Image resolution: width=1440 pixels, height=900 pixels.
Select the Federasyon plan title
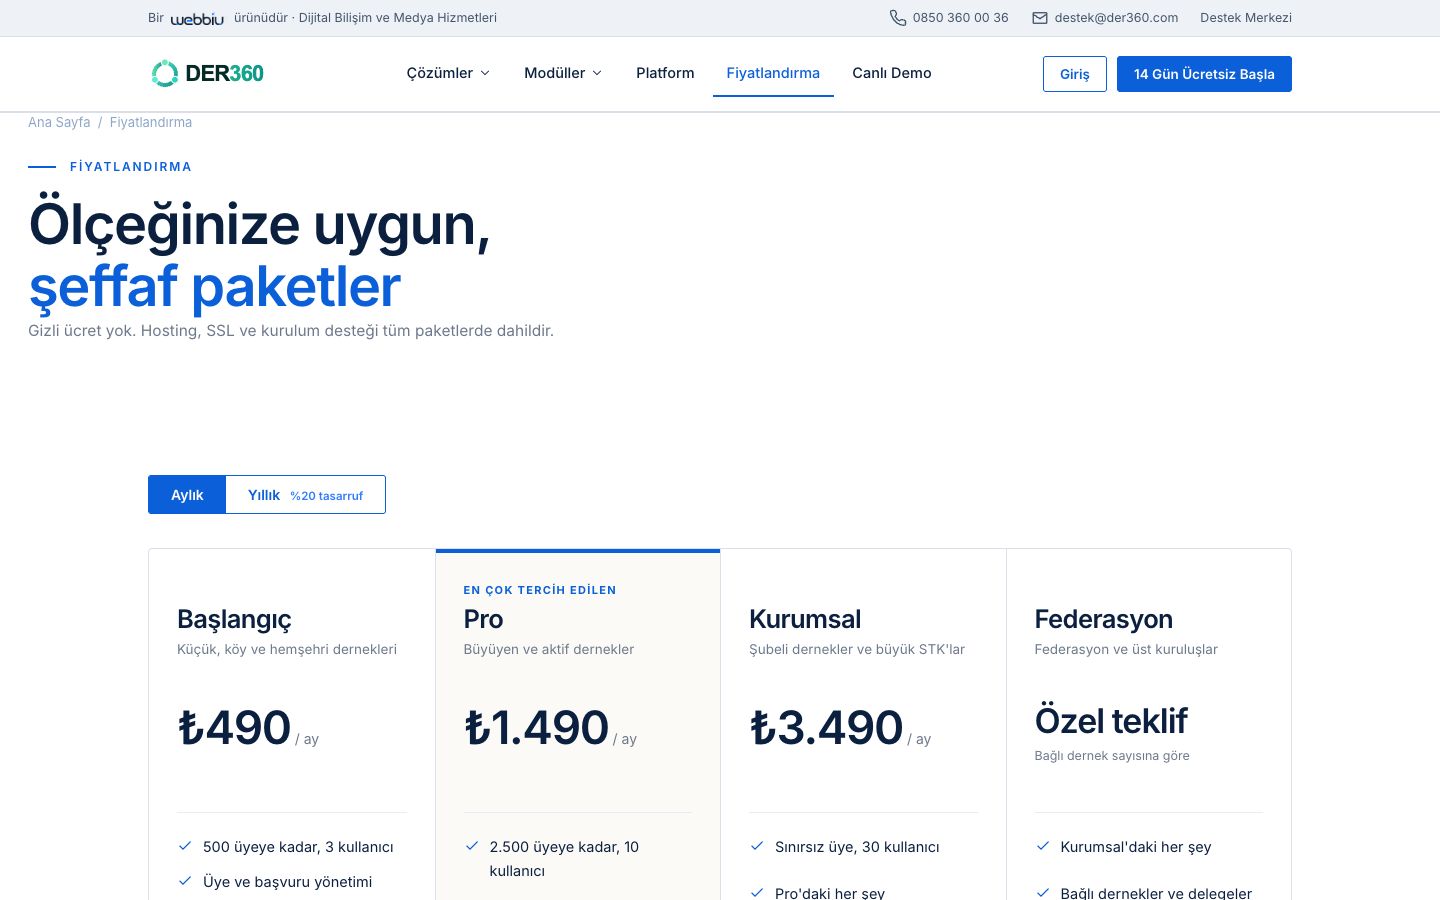click(1103, 619)
